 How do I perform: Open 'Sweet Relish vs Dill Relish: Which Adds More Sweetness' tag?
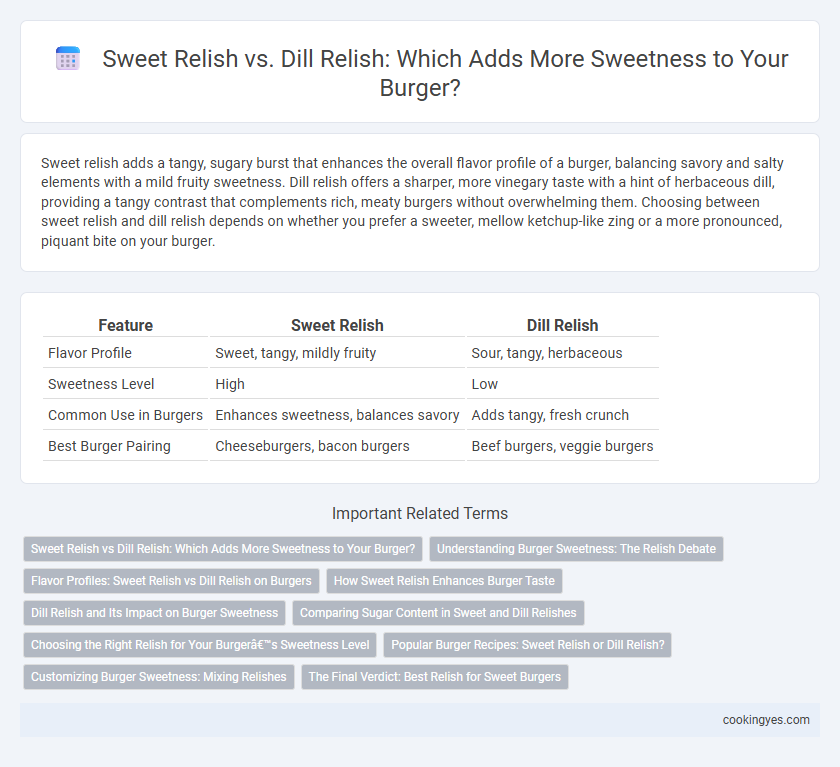(x=223, y=549)
